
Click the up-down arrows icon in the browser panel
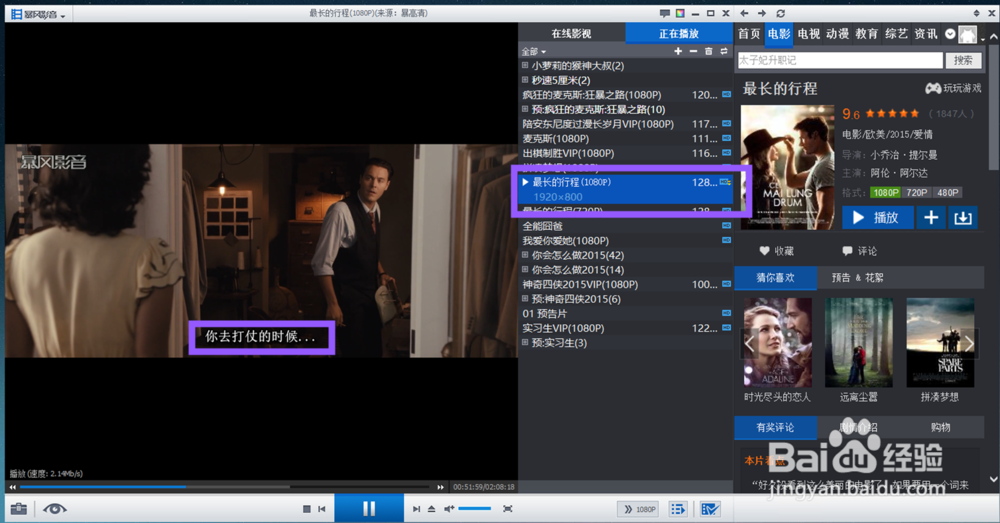click(x=976, y=13)
